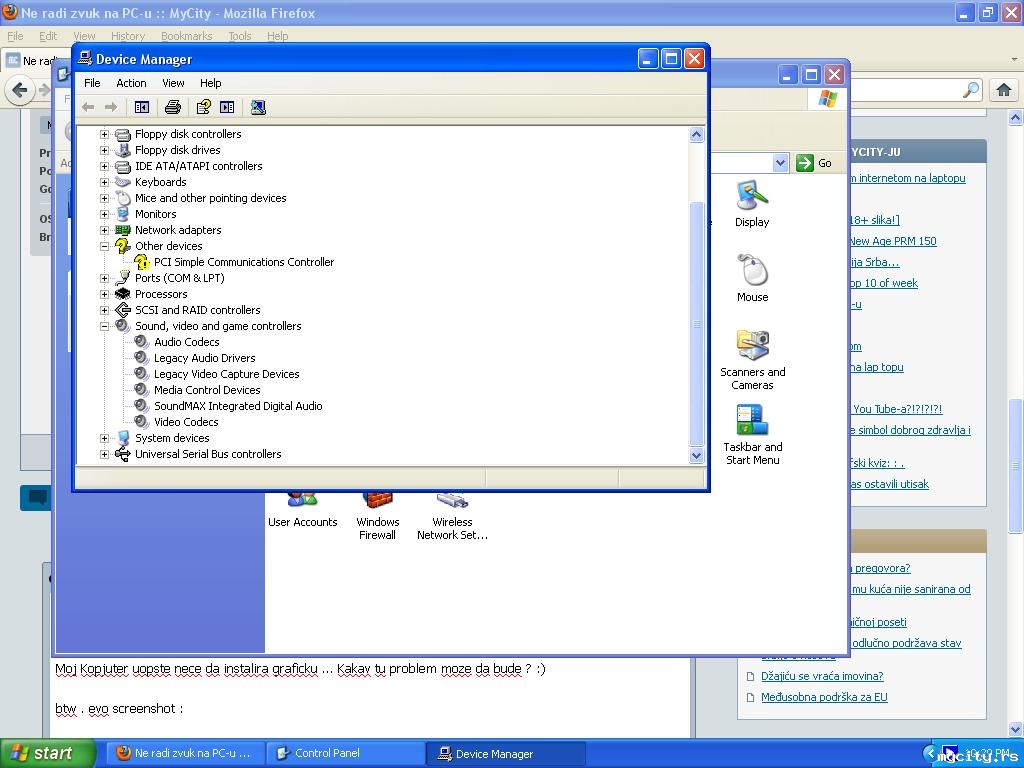Open the File menu in Device Manager
Viewport: 1024px width, 768px height.
[92, 83]
